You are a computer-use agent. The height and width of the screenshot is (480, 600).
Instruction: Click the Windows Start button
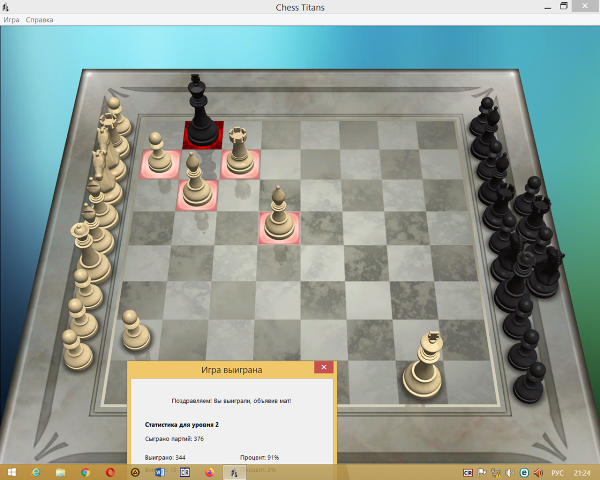tap(10, 472)
